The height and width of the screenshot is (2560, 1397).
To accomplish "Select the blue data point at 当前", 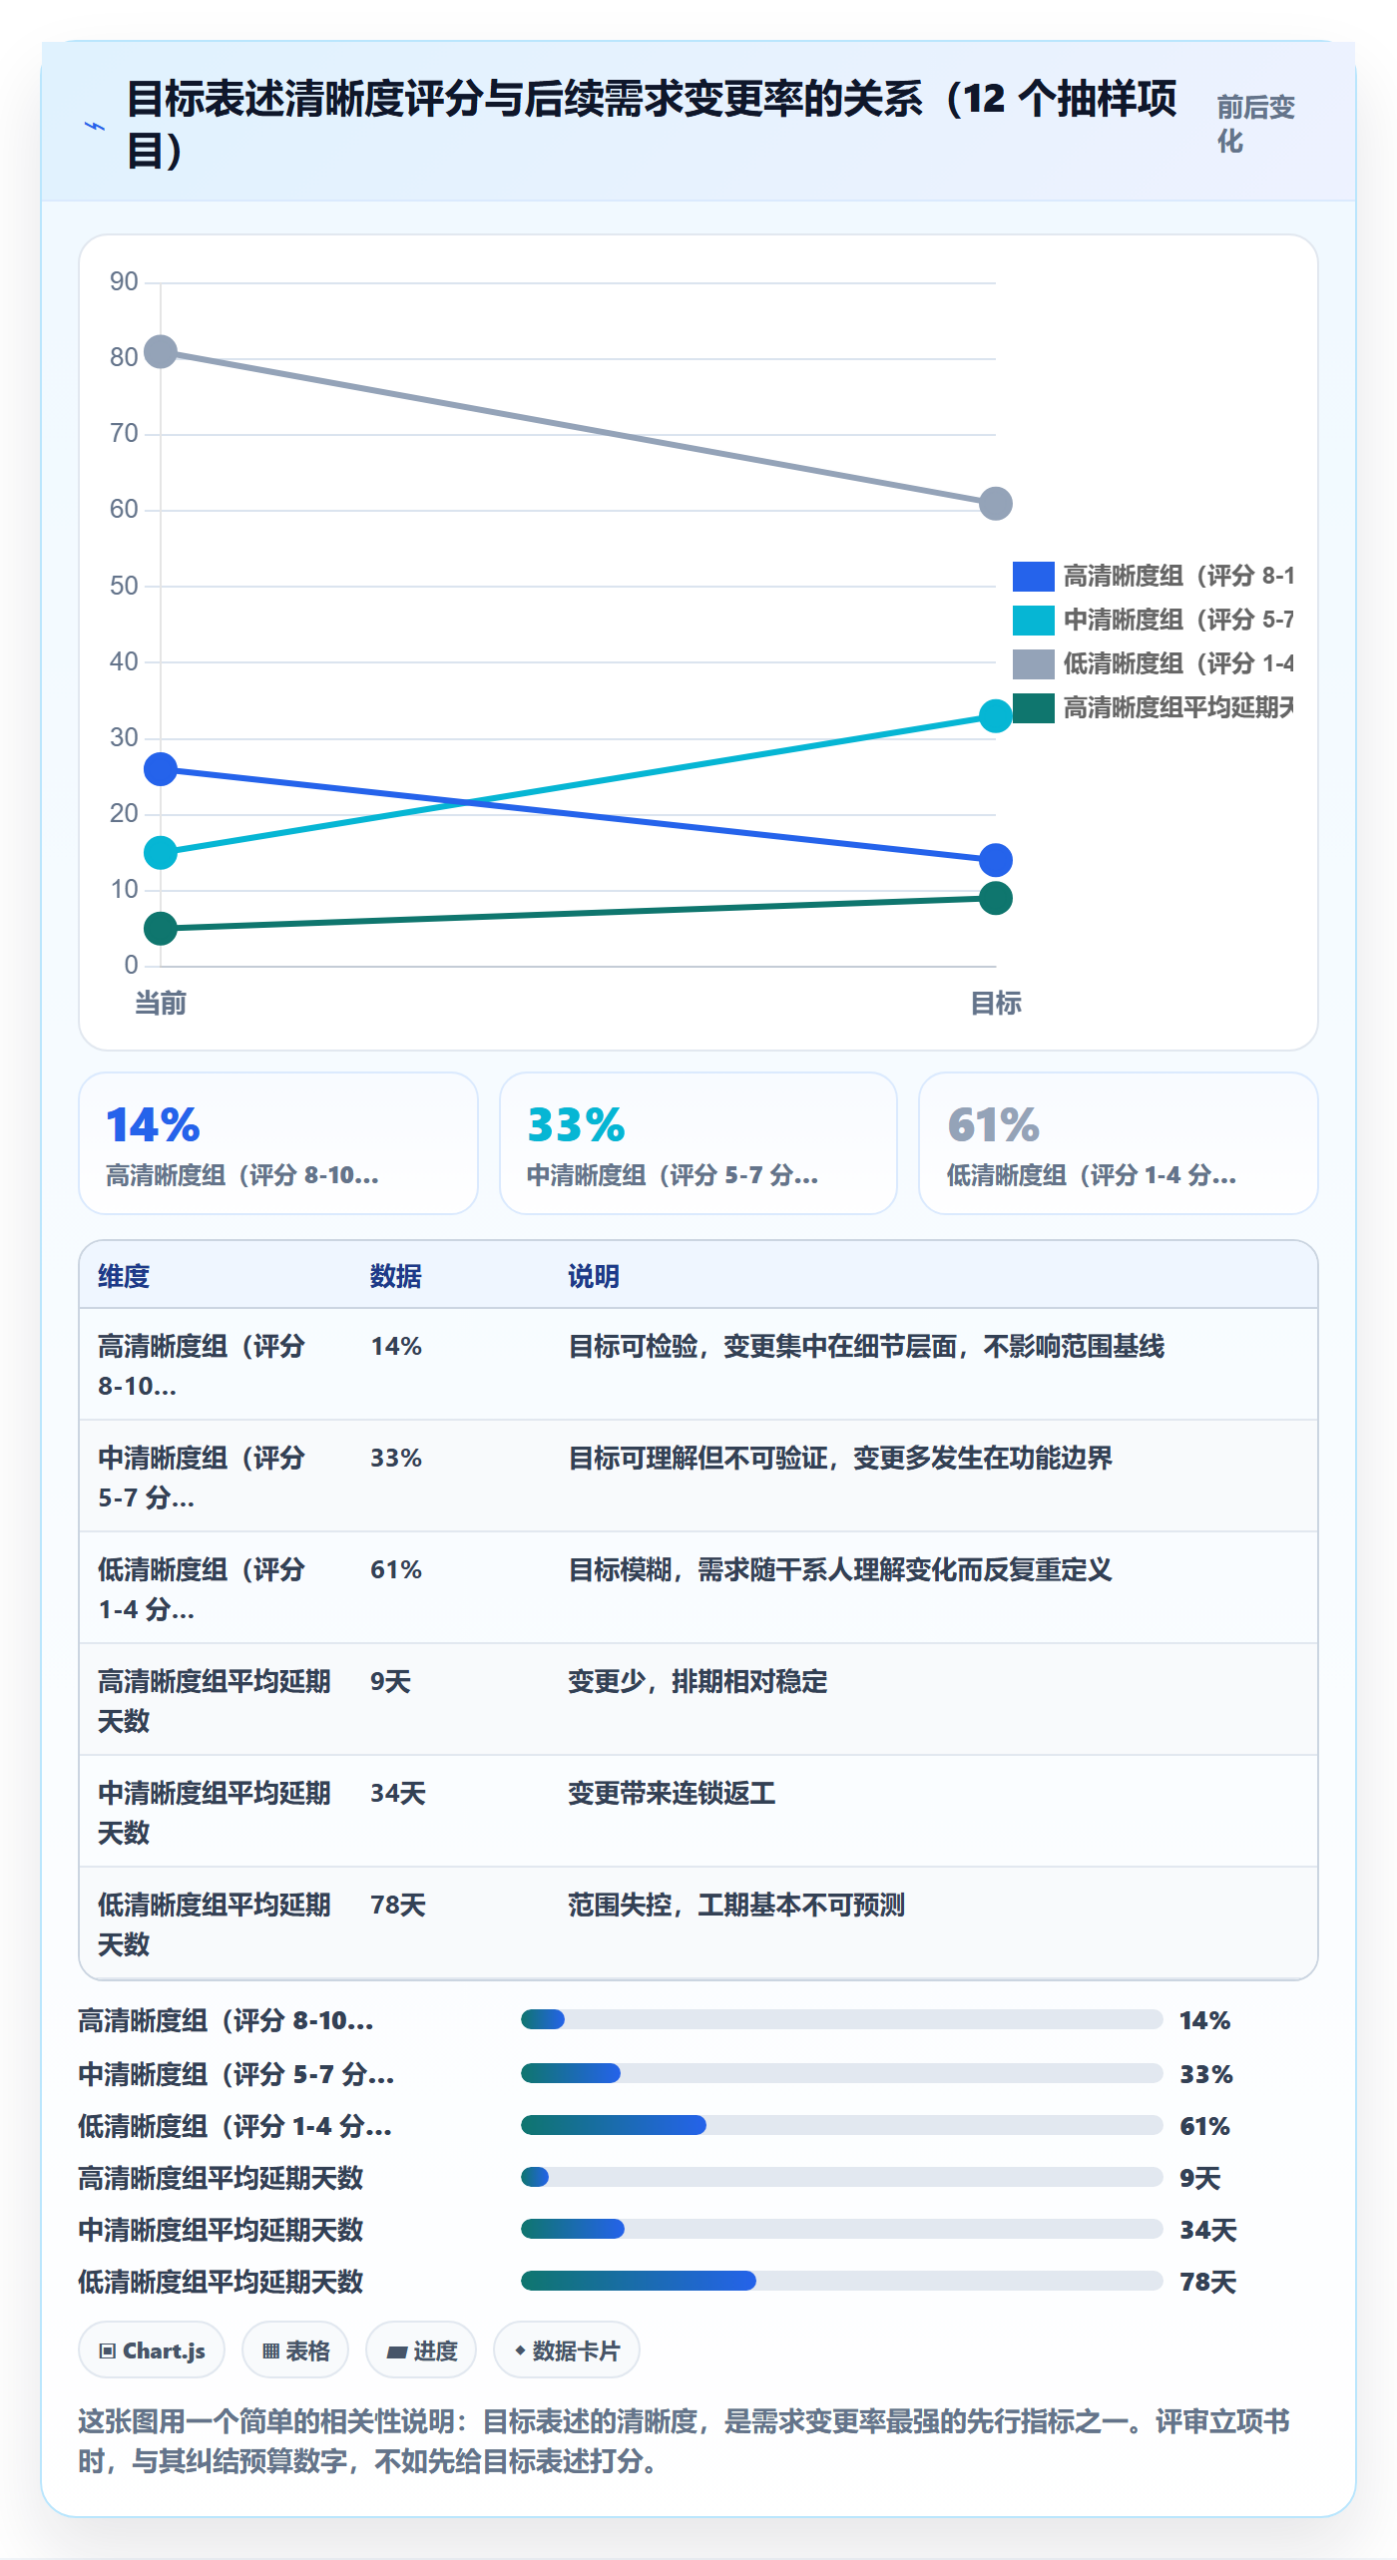I will coord(160,769).
